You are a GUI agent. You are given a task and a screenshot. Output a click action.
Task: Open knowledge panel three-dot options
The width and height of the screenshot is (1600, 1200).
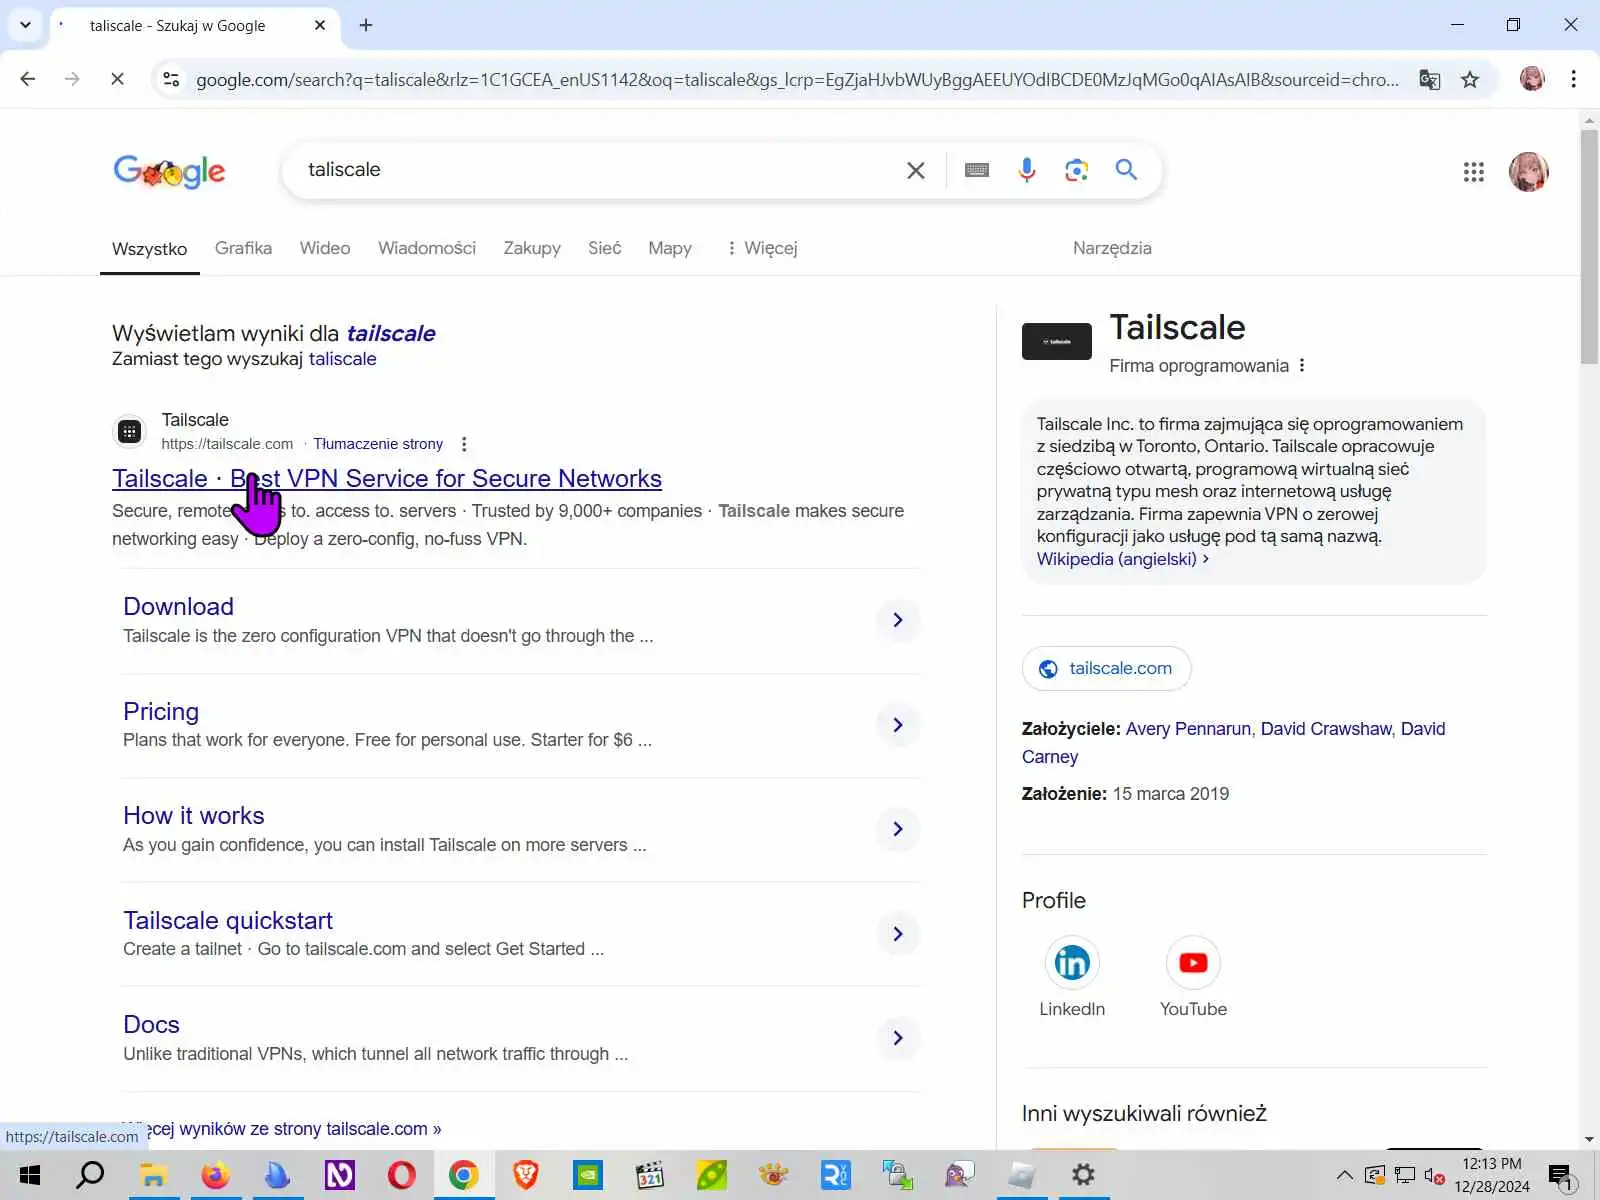pyautogui.click(x=1302, y=366)
